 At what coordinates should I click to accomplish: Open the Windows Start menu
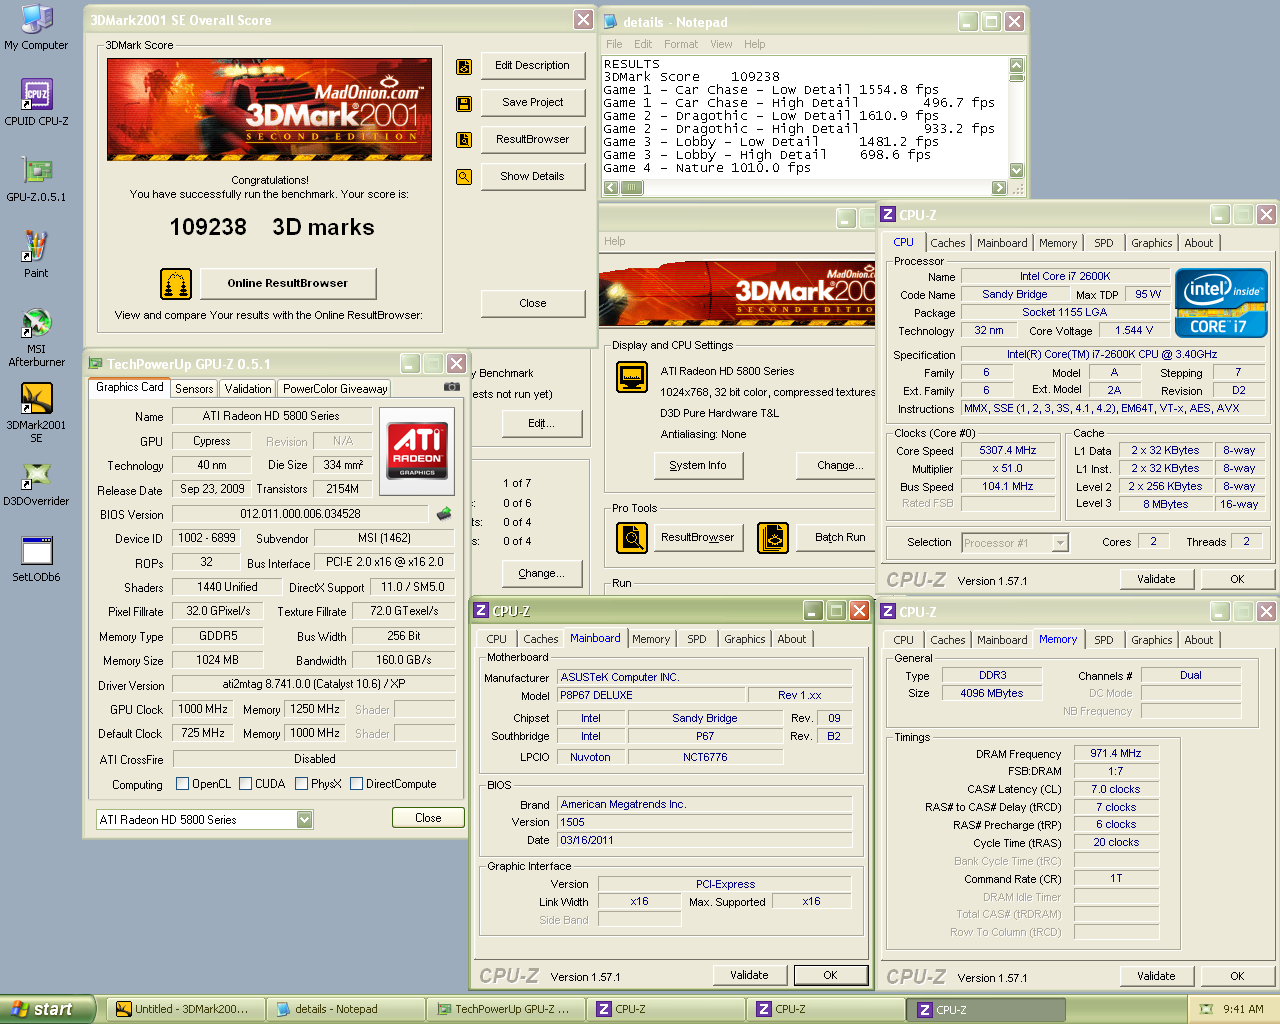pos(48,1009)
